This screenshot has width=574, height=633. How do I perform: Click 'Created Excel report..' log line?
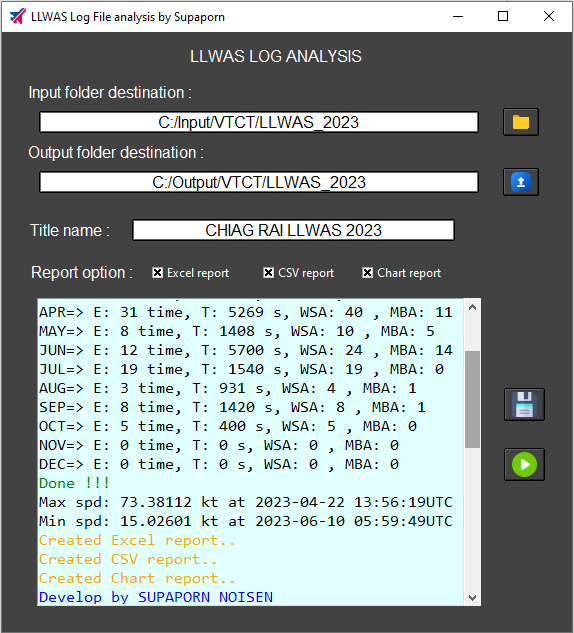pyautogui.click(x=137, y=540)
